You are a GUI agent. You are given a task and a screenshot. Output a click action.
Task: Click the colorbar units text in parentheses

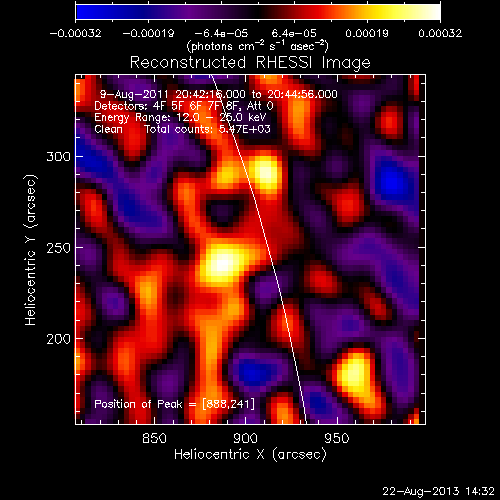(258, 46)
